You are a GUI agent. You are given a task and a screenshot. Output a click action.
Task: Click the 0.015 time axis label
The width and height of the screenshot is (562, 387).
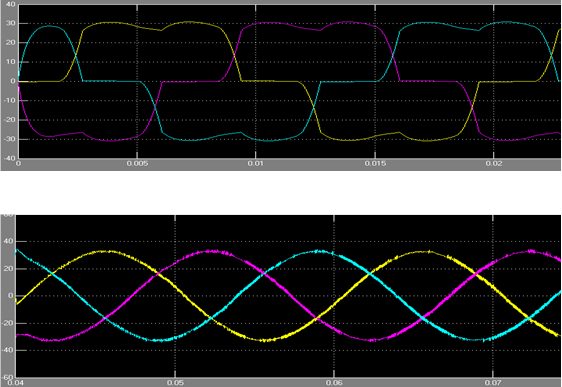375,164
